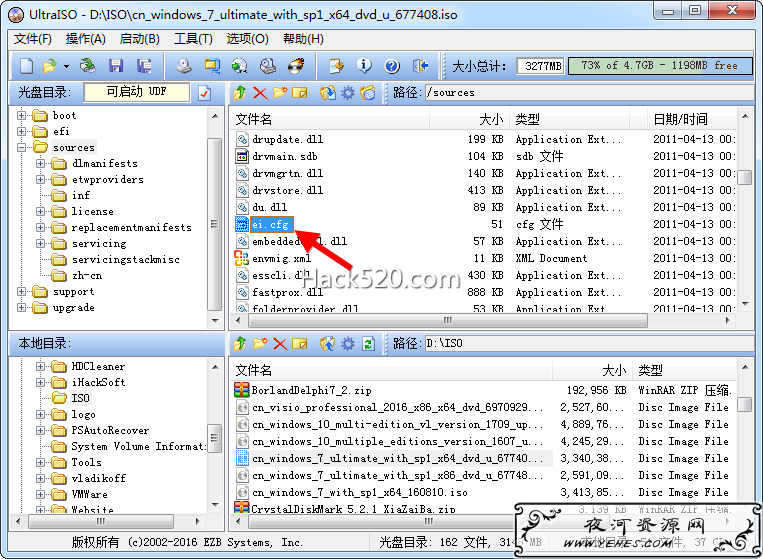Click the 3277MB total size field

pyautogui.click(x=541, y=66)
